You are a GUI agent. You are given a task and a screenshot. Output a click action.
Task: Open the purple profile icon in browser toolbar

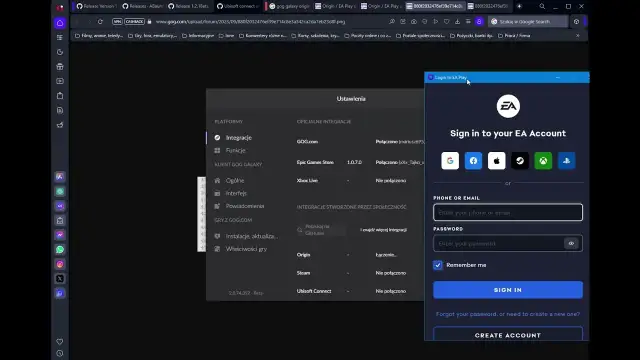[x=479, y=22]
